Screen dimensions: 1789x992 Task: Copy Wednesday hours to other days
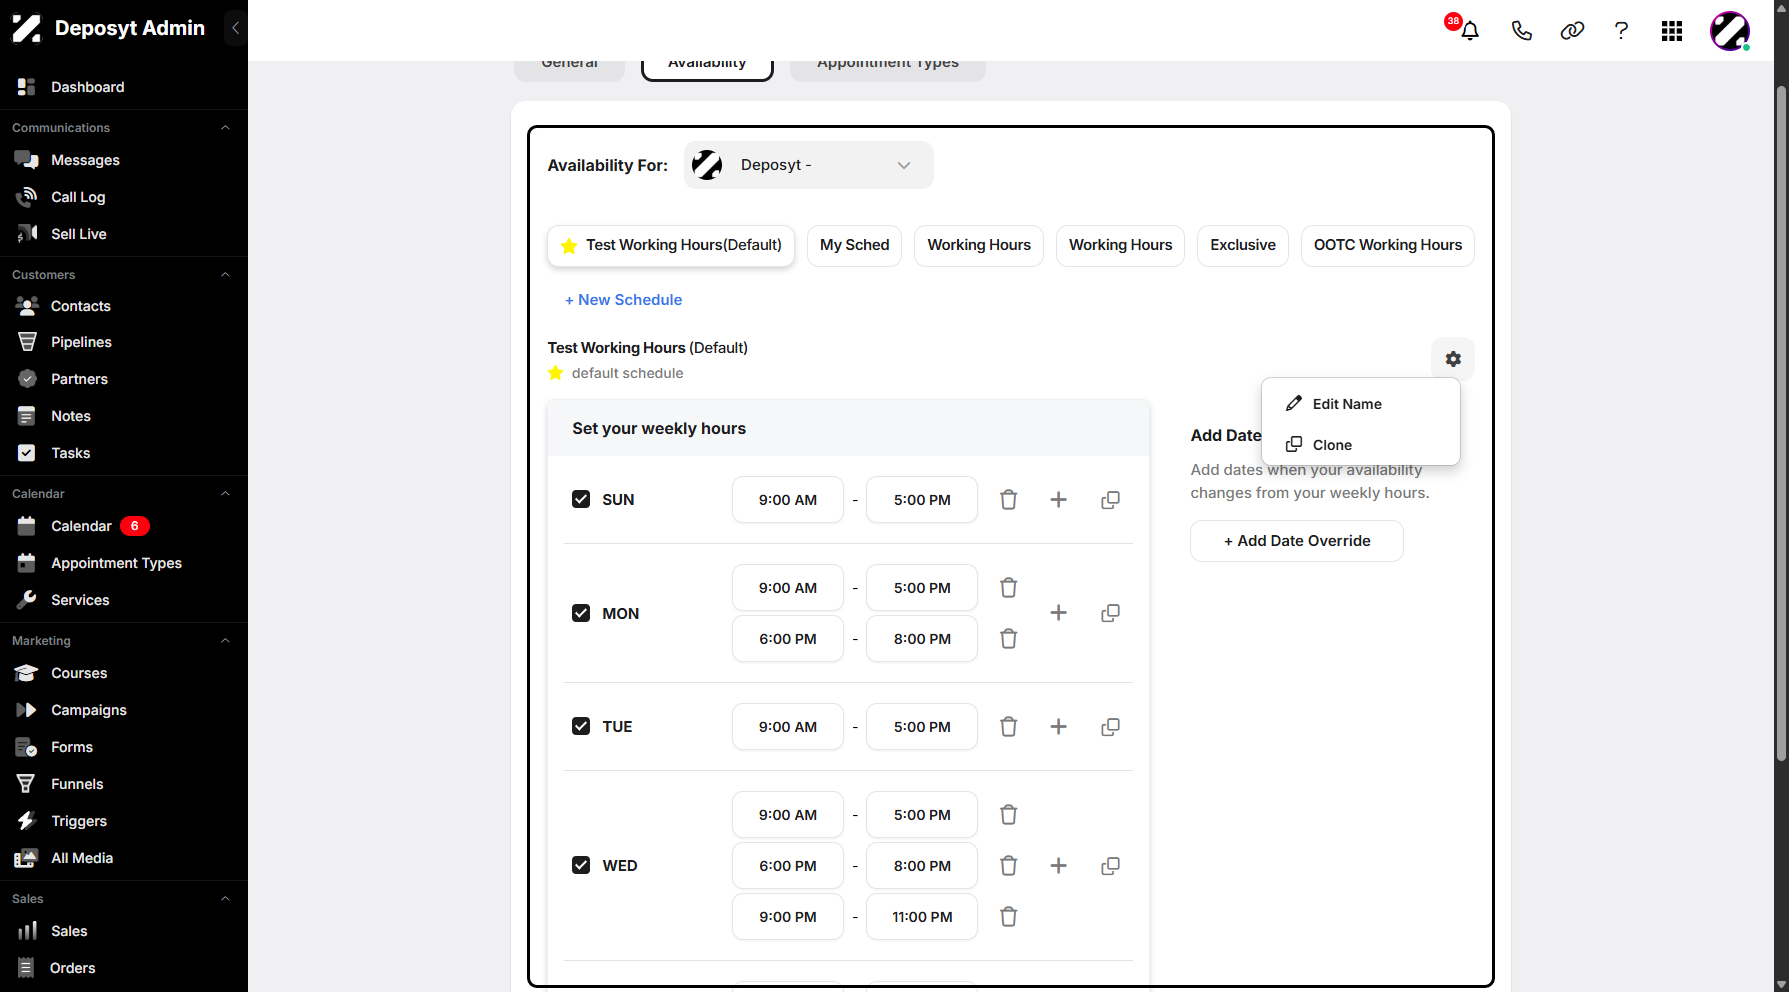point(1110,866)
